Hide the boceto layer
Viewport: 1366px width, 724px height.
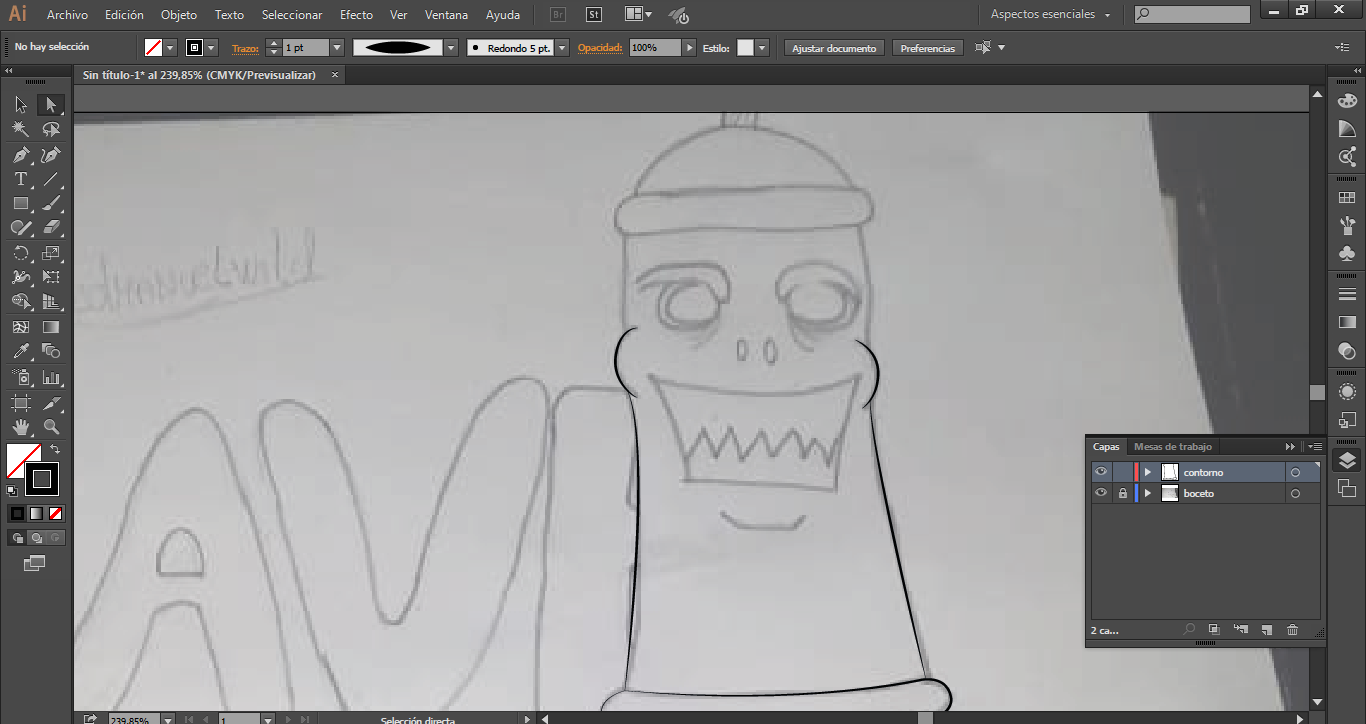coord(1101,493)
